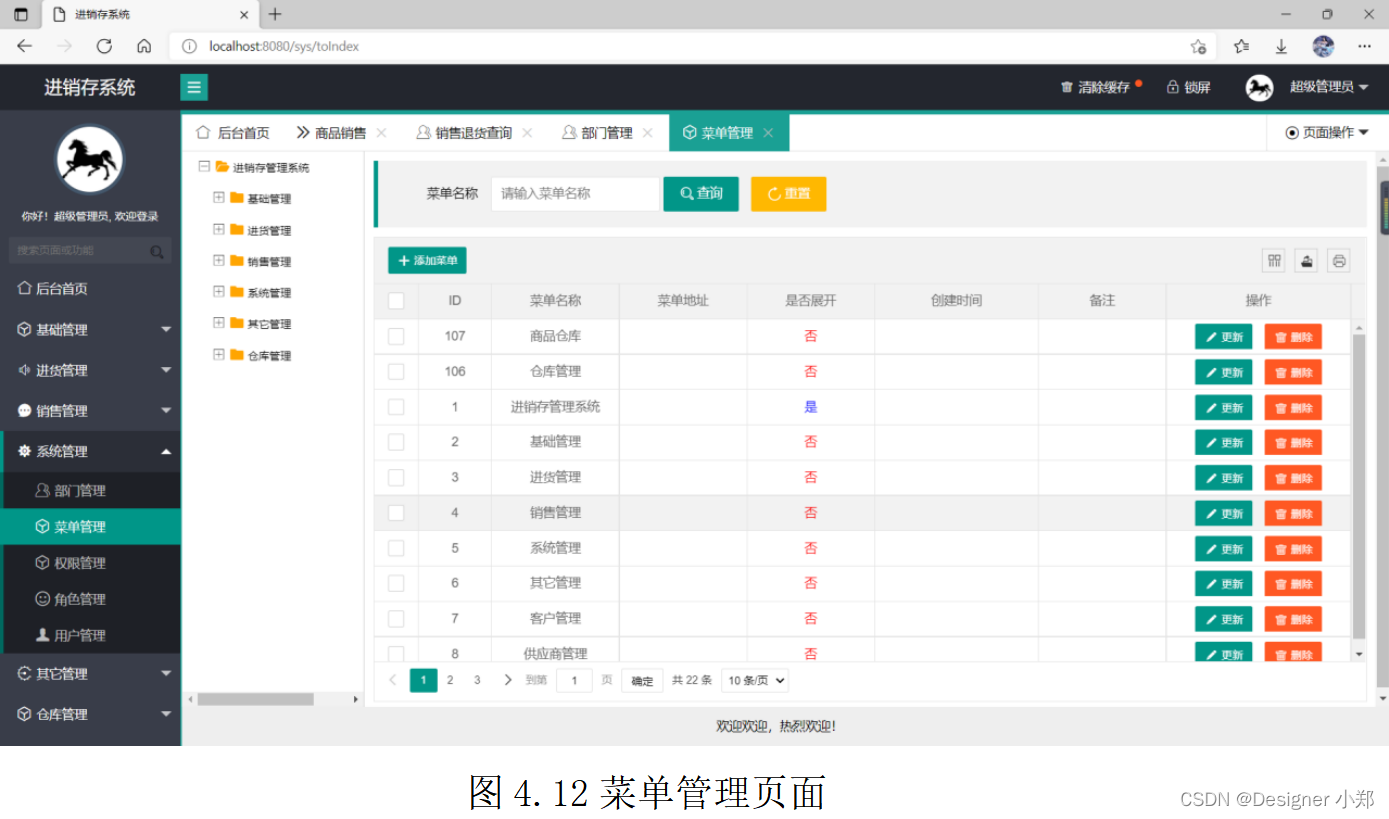
Task: Click the tree panel horizontal scrollbar
Action: click(255, 699)
